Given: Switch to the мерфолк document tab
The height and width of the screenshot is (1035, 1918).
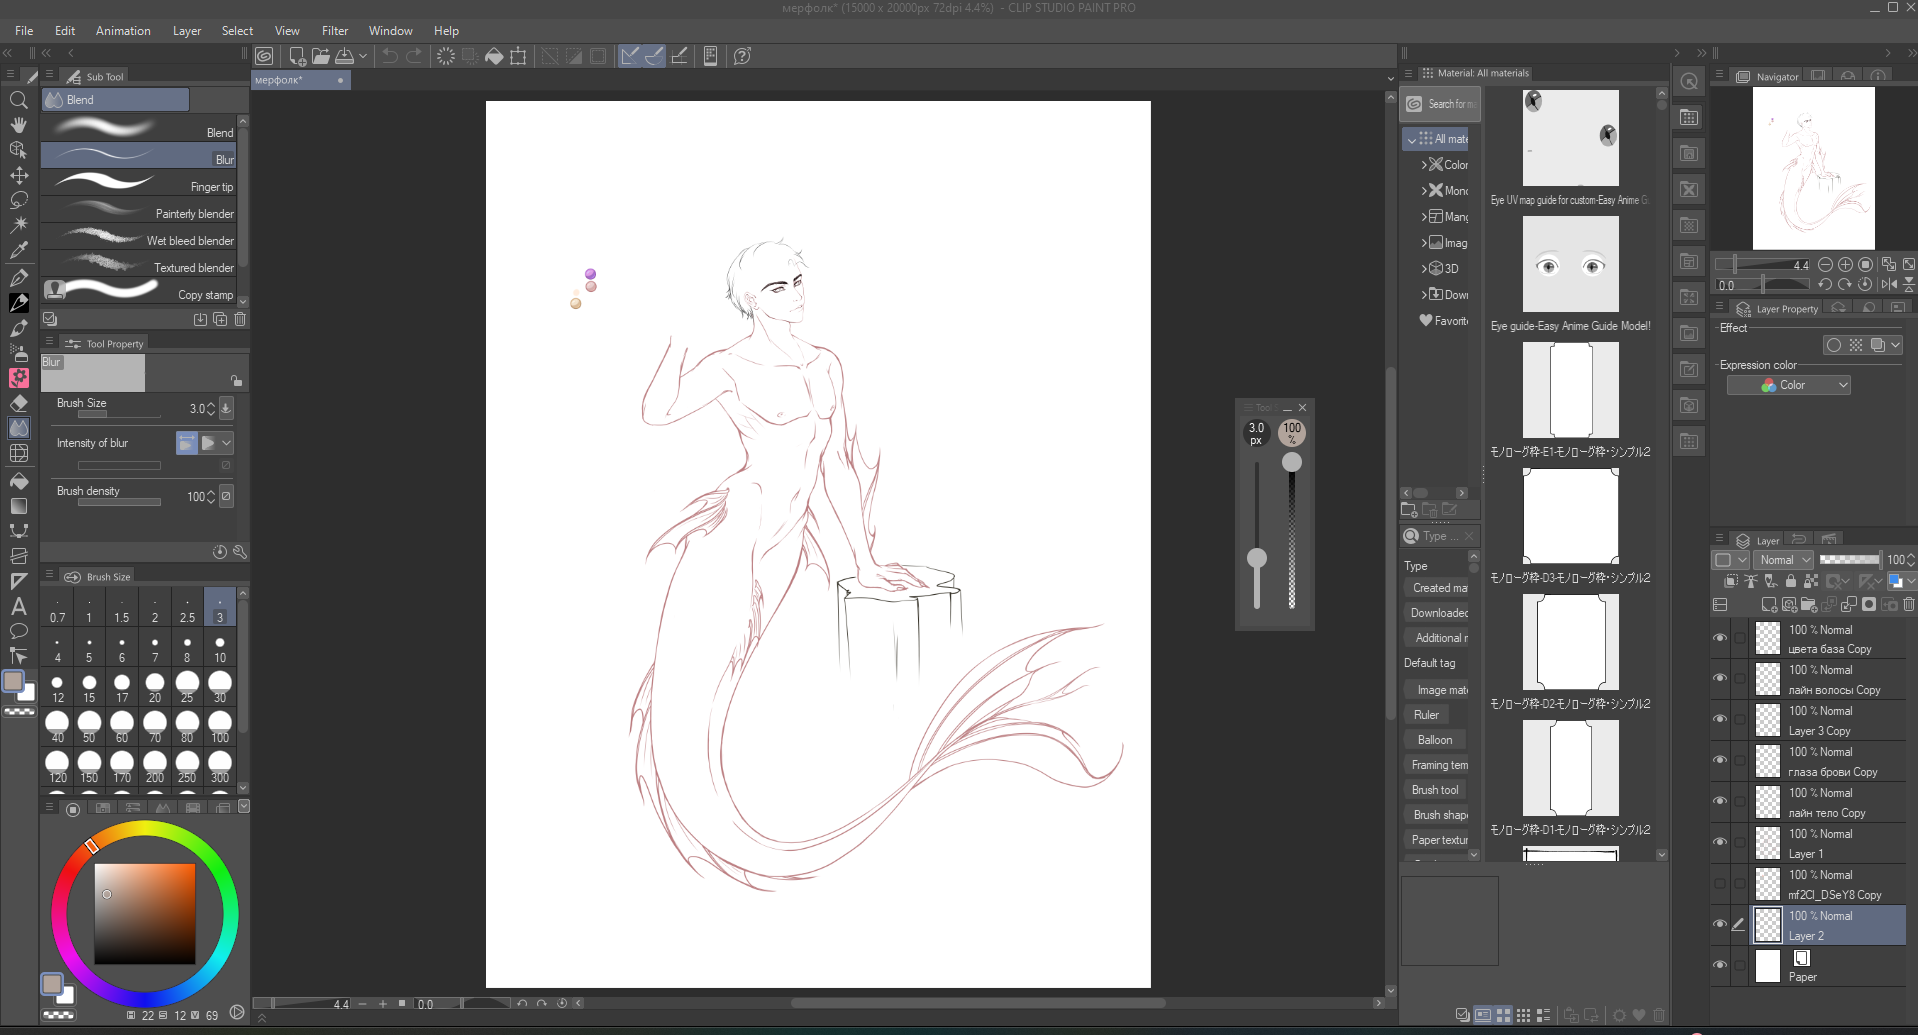Looking at the screenshot, I should point(300,80).
